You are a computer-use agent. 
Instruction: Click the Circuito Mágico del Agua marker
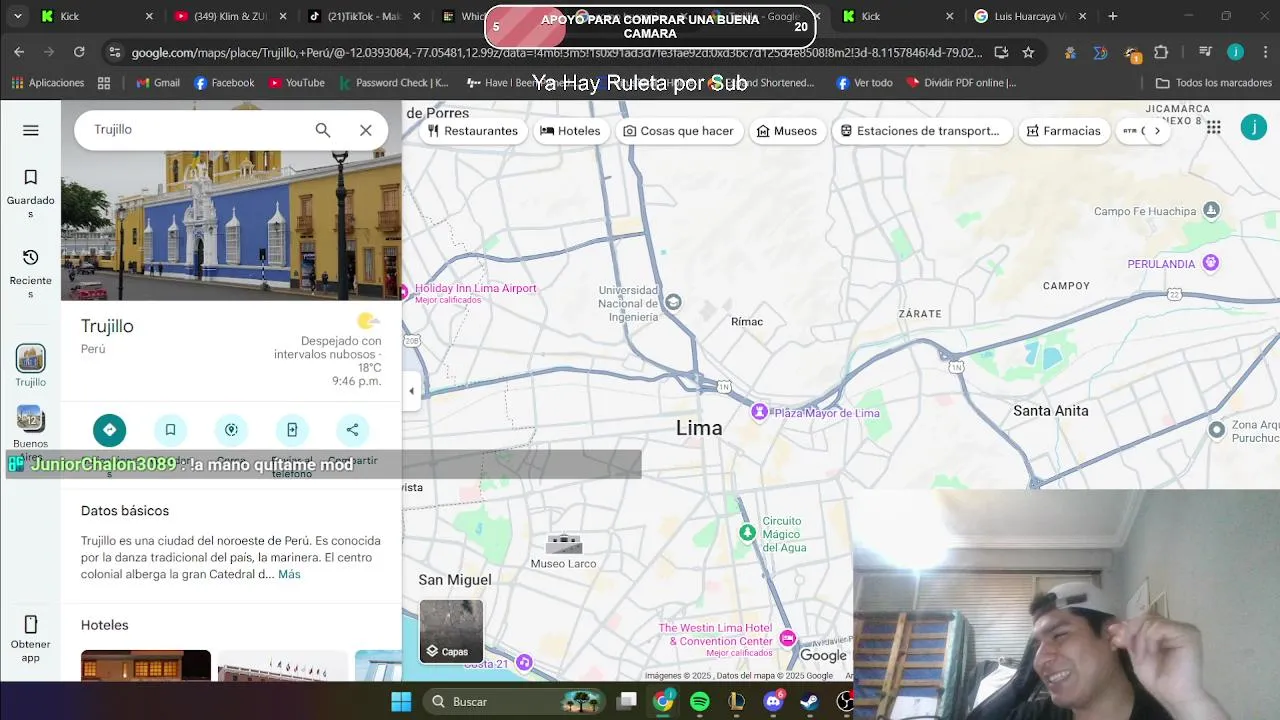coord(747,533)
